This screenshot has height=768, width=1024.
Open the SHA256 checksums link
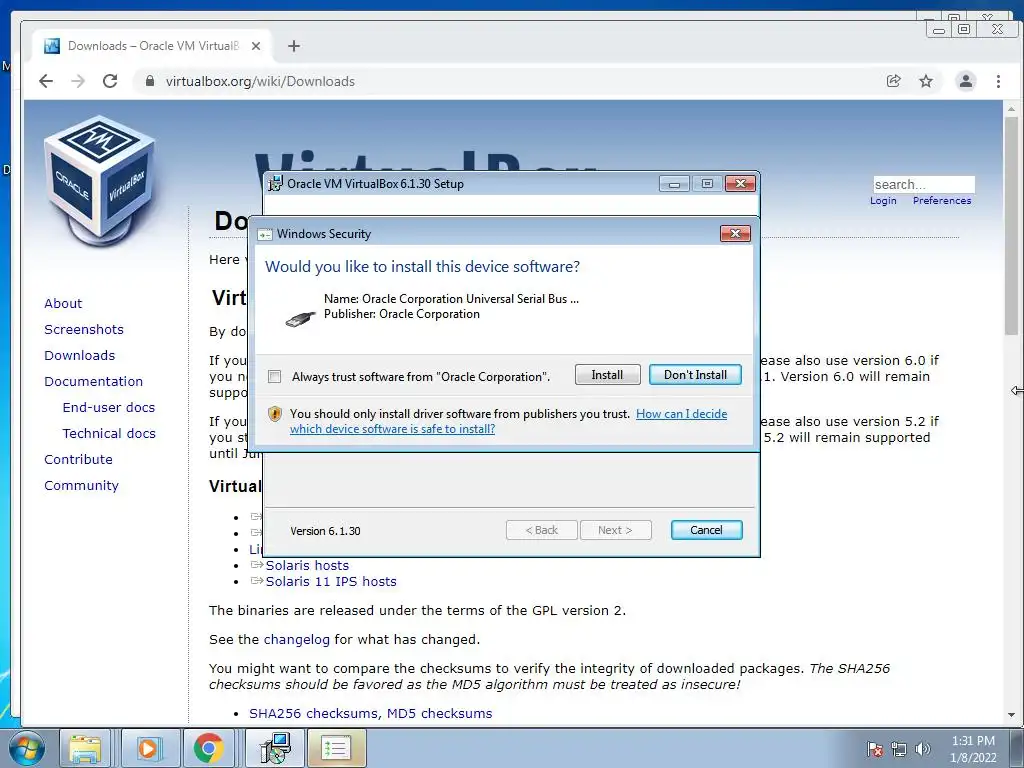pyautogui.click(x=315, y=713)
